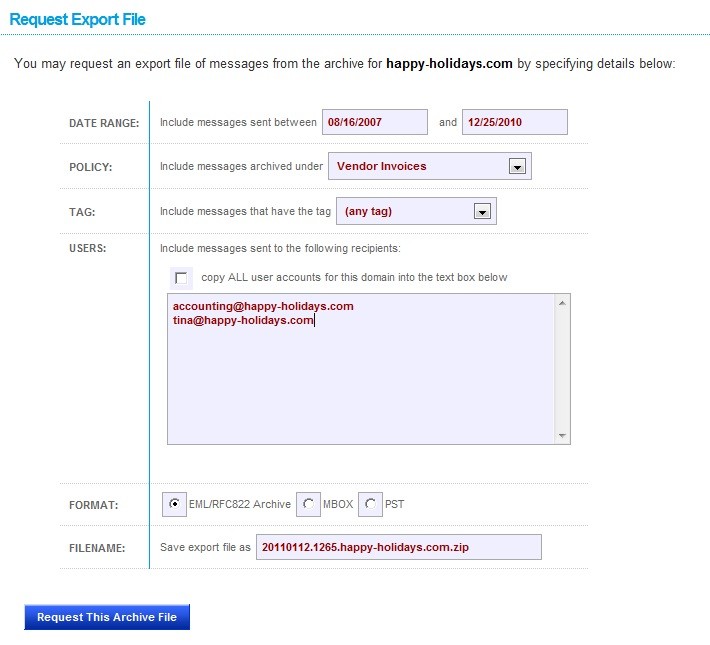Select the MBOX format radio button
Image resolution: width=710 pixels, height=645 pixels.
pyautogui.click(x=308, y=504)
